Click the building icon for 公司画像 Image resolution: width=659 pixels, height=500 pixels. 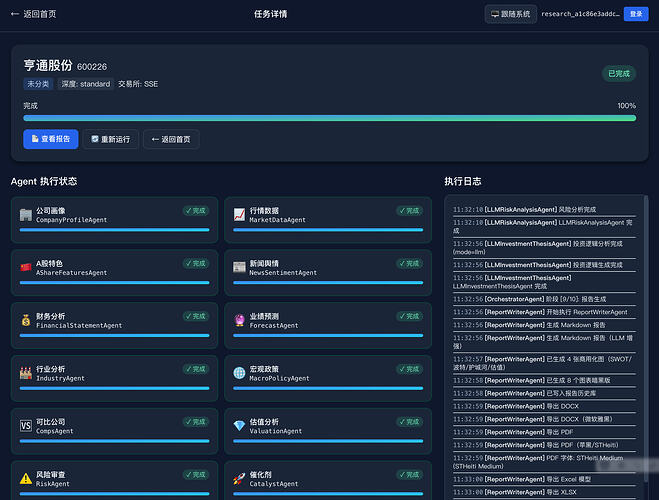point(26,215)
